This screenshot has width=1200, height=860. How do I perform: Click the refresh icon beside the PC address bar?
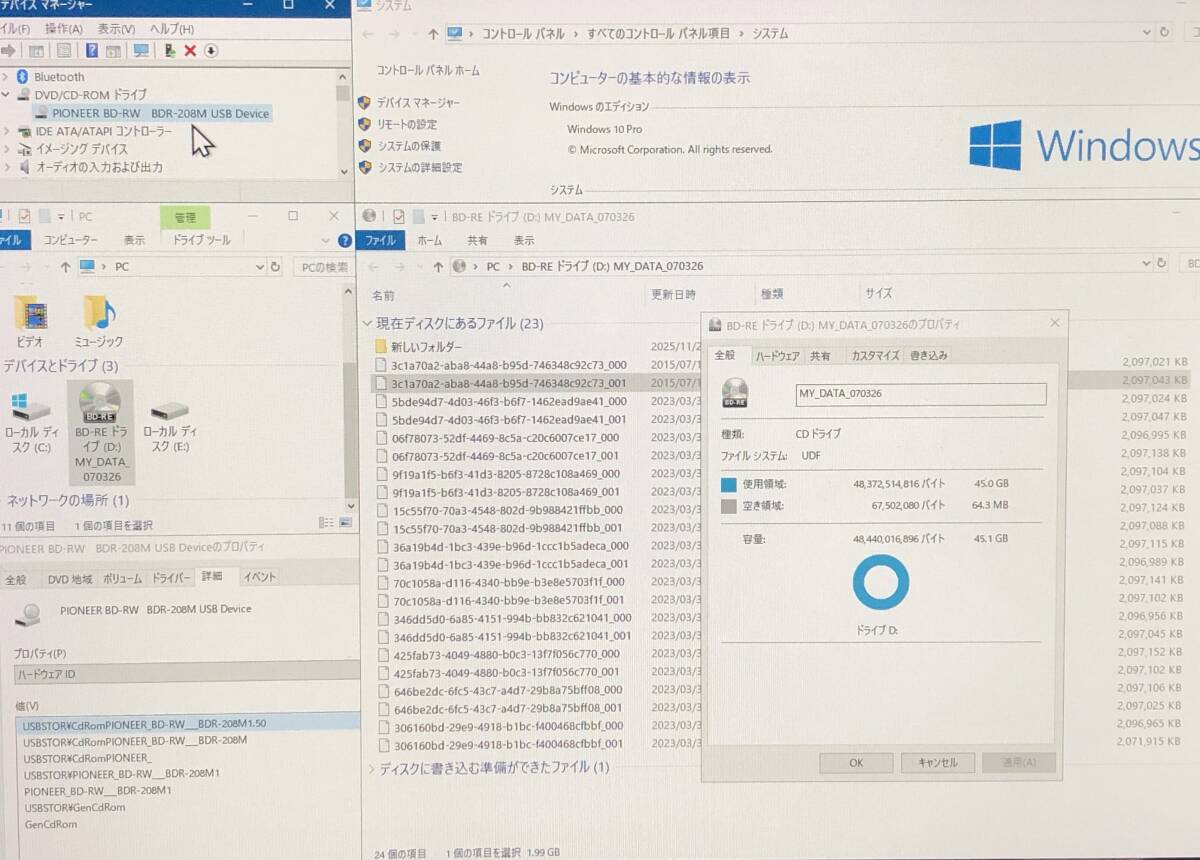pos(276,267)
